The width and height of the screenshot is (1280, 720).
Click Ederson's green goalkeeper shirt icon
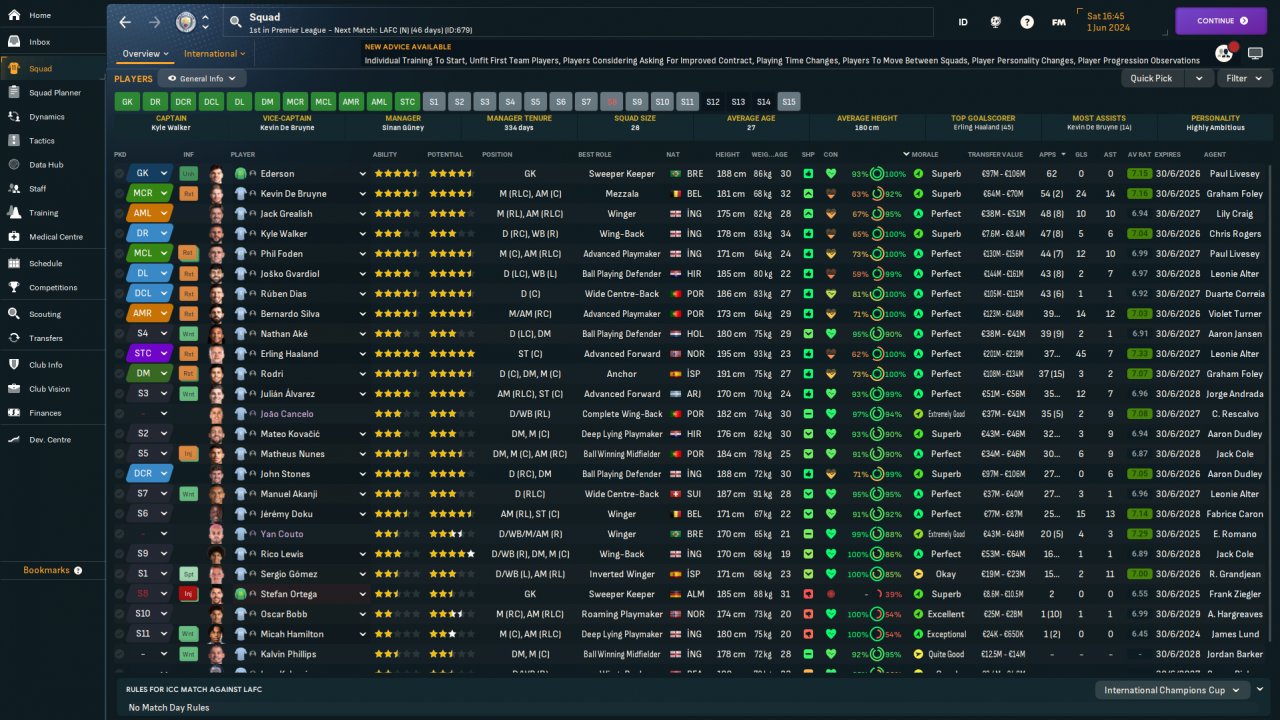[240, 174]
